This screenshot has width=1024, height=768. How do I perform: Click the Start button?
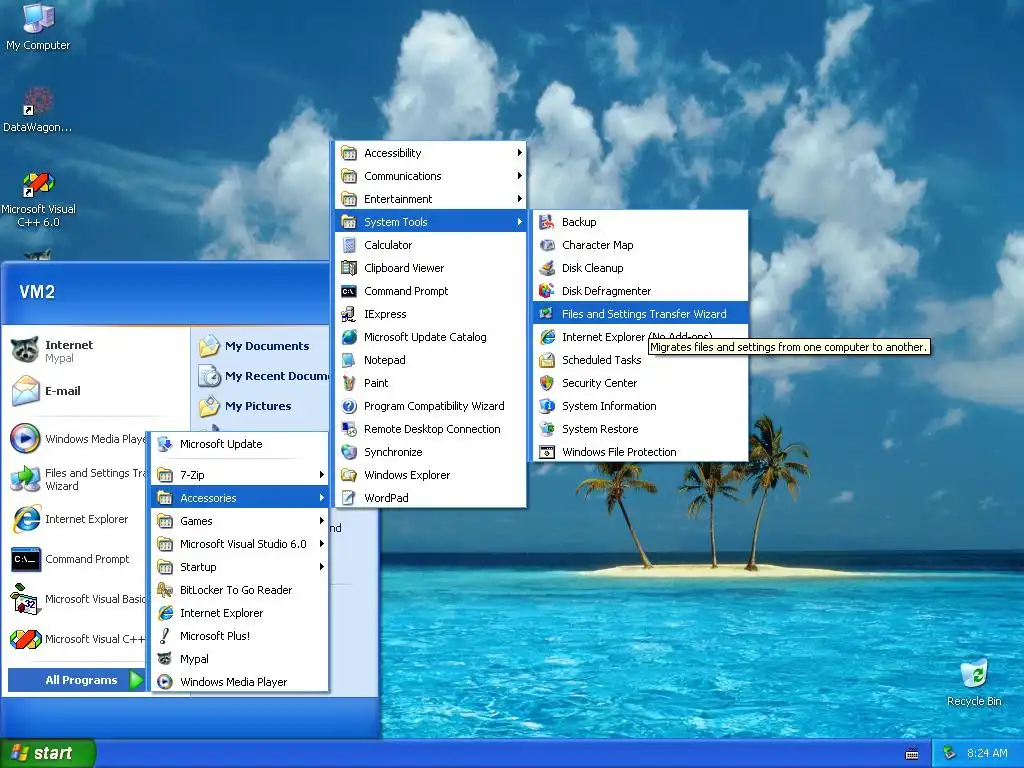[47, 753]
